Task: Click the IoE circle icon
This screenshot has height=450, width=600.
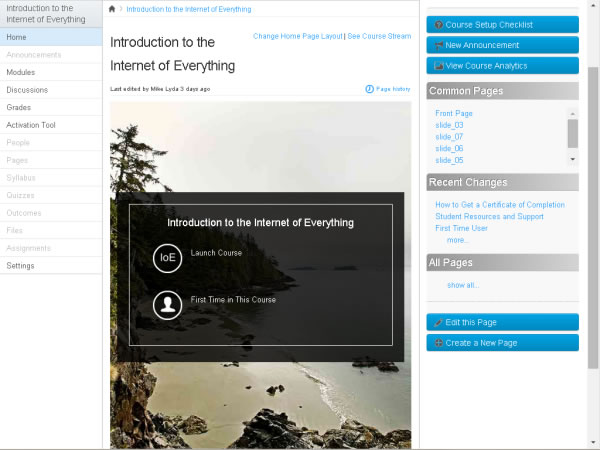Action: tap(167, 258)
